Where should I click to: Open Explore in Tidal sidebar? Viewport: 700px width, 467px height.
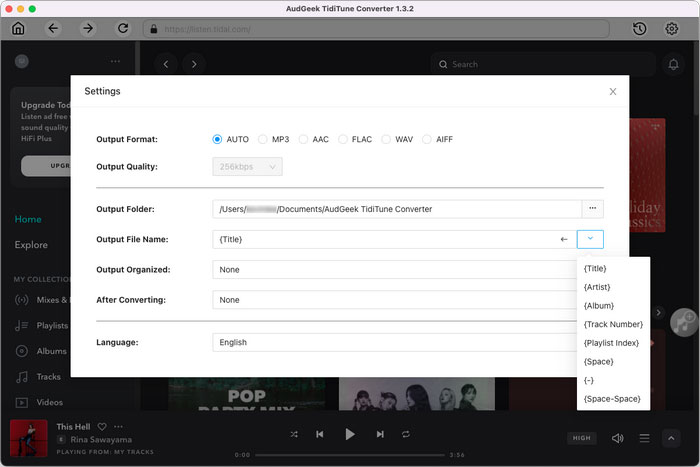pyautogui.click(x=31, y=245)
